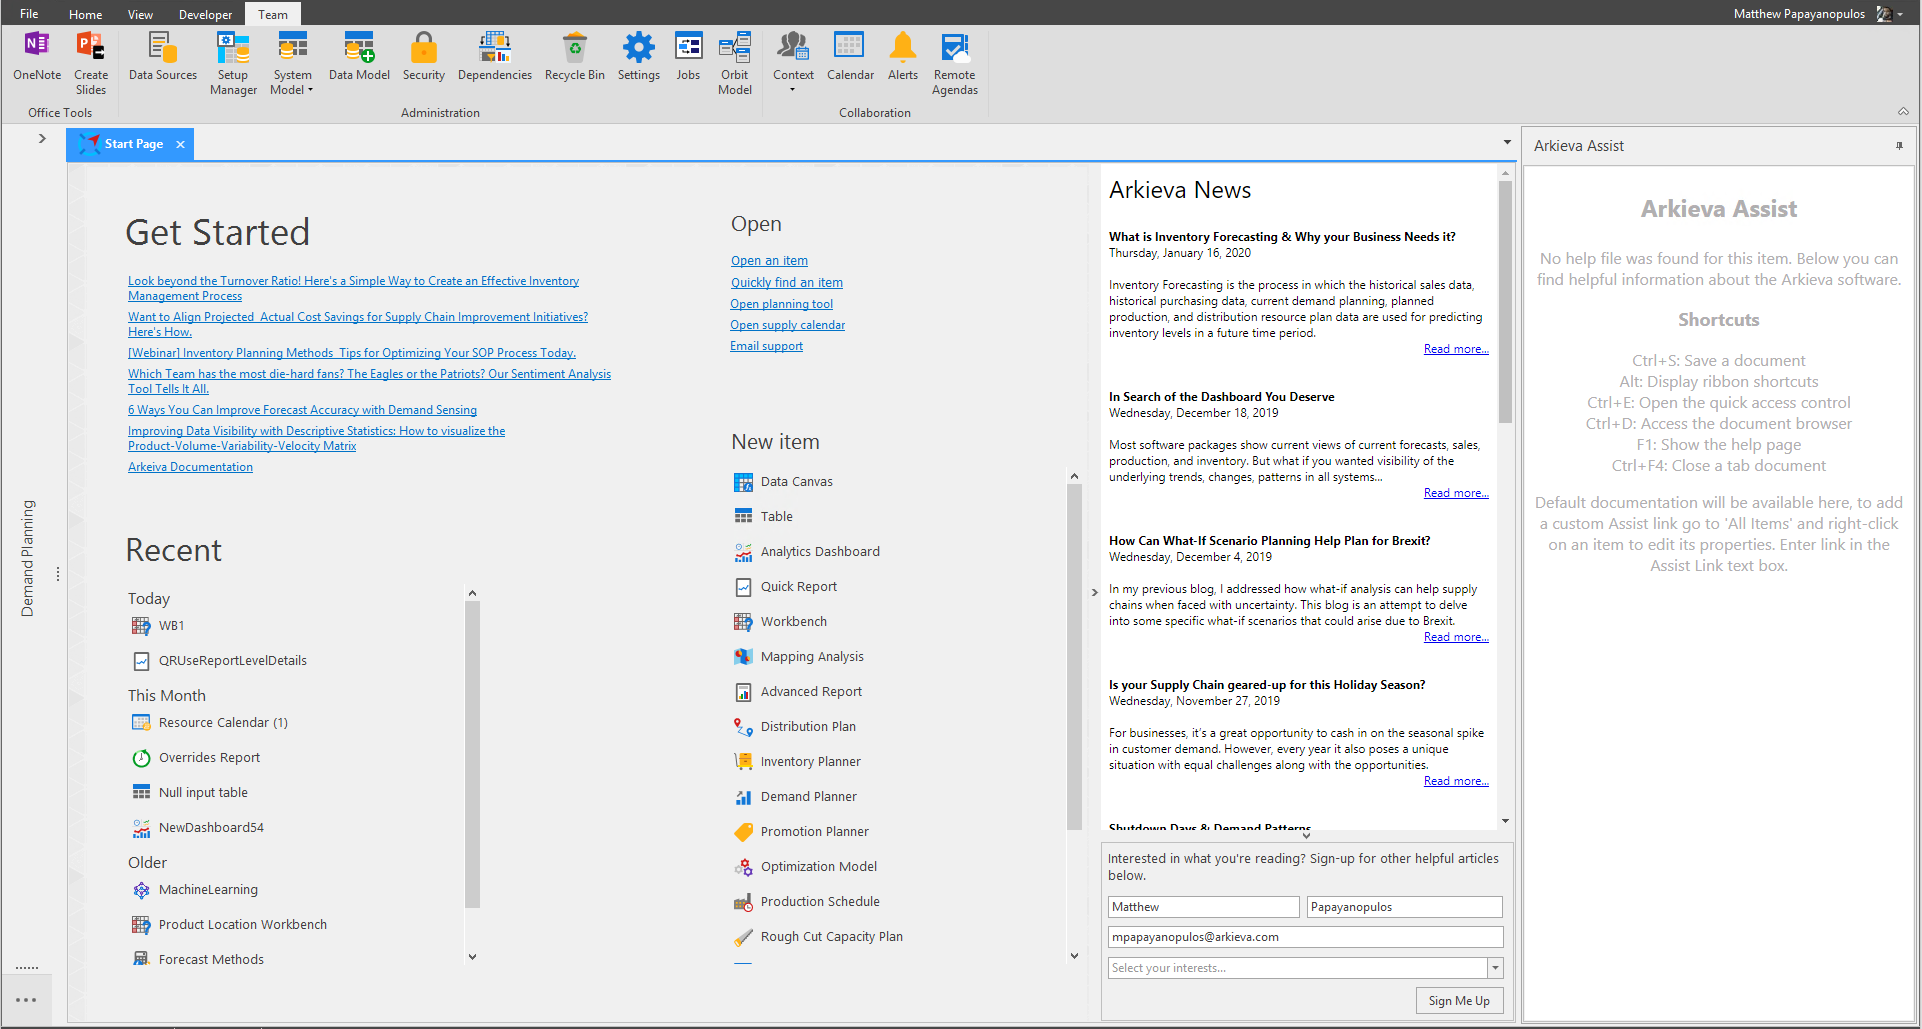The image size is (1922, 1029).
Task: Switch to the Home ribbon tab
Action: pyautogui.click(x=86, y=14)
